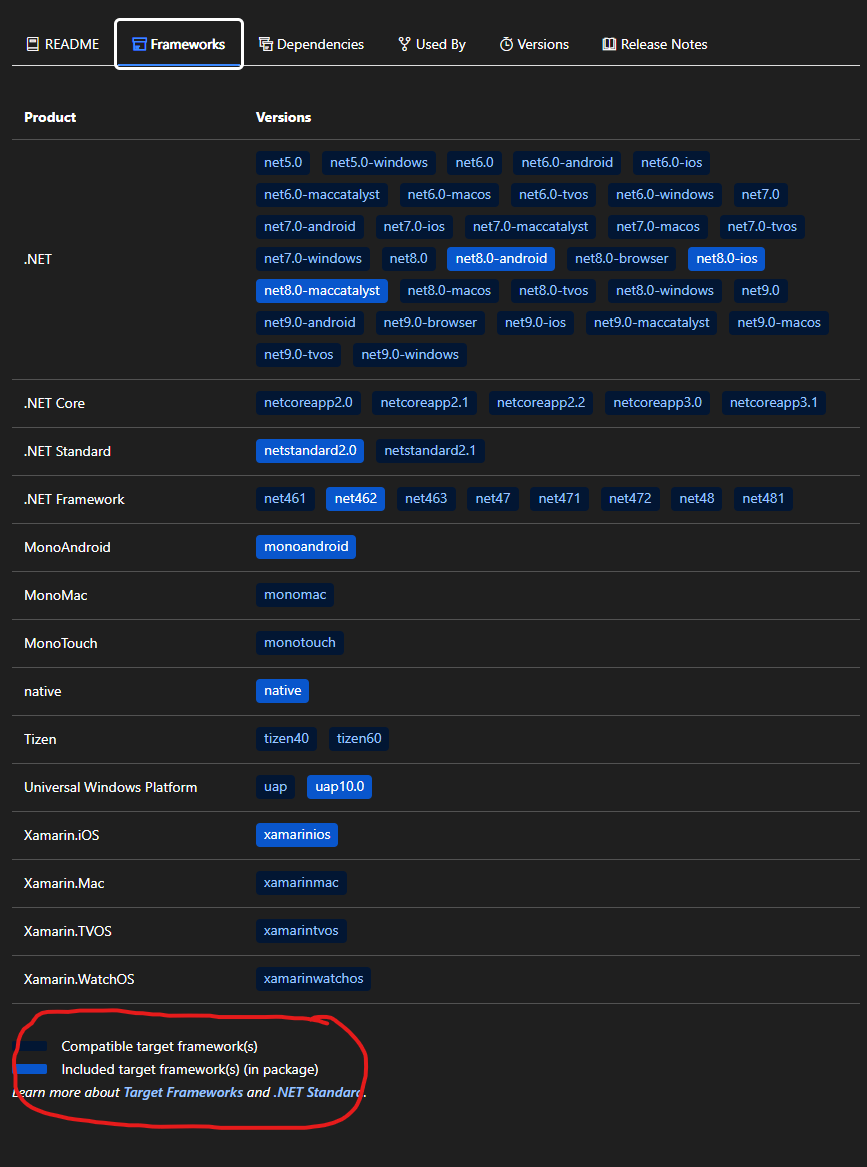
Task: Switch to the Dependencies tab
Action: (312, 44)
